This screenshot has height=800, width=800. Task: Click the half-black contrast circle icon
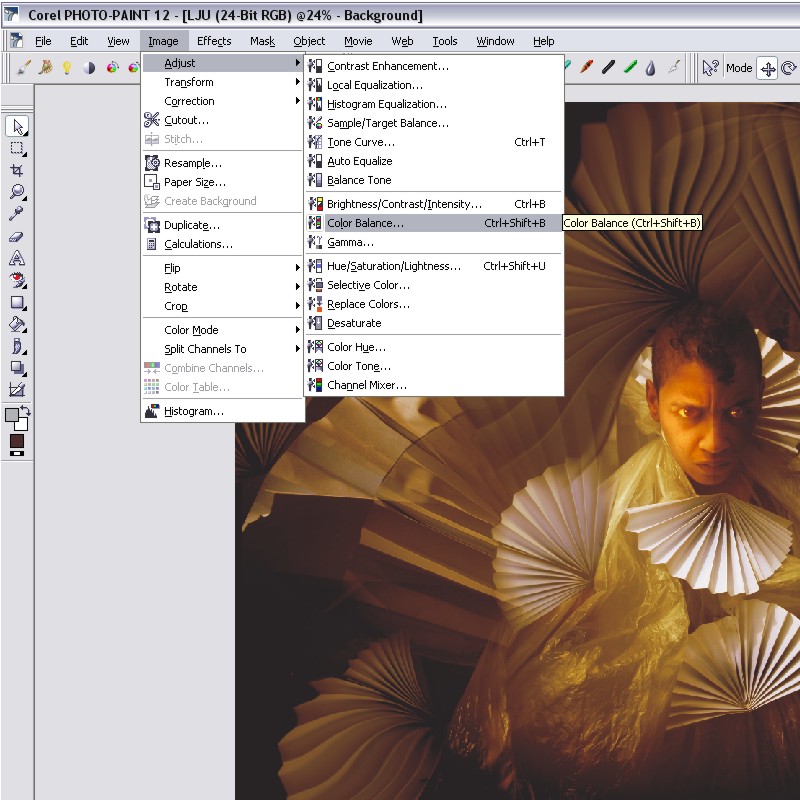pyautogui.click(x=89, y=67)
